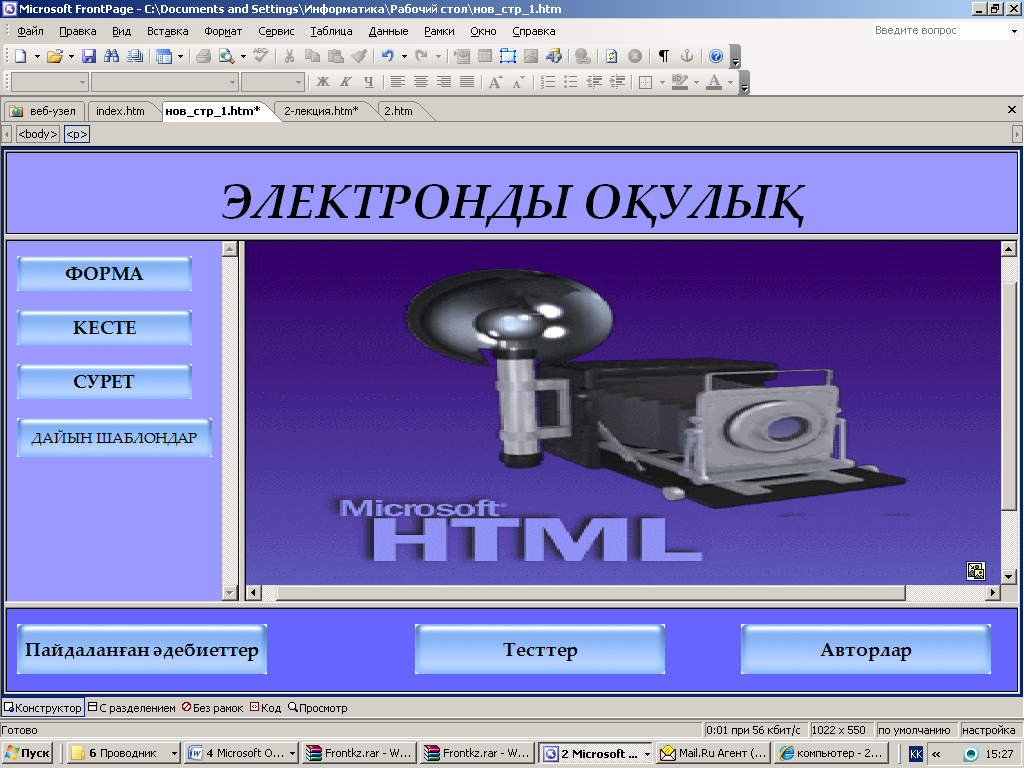
Task: Expand the borders dropdown arrow
Action: (662, 82)
